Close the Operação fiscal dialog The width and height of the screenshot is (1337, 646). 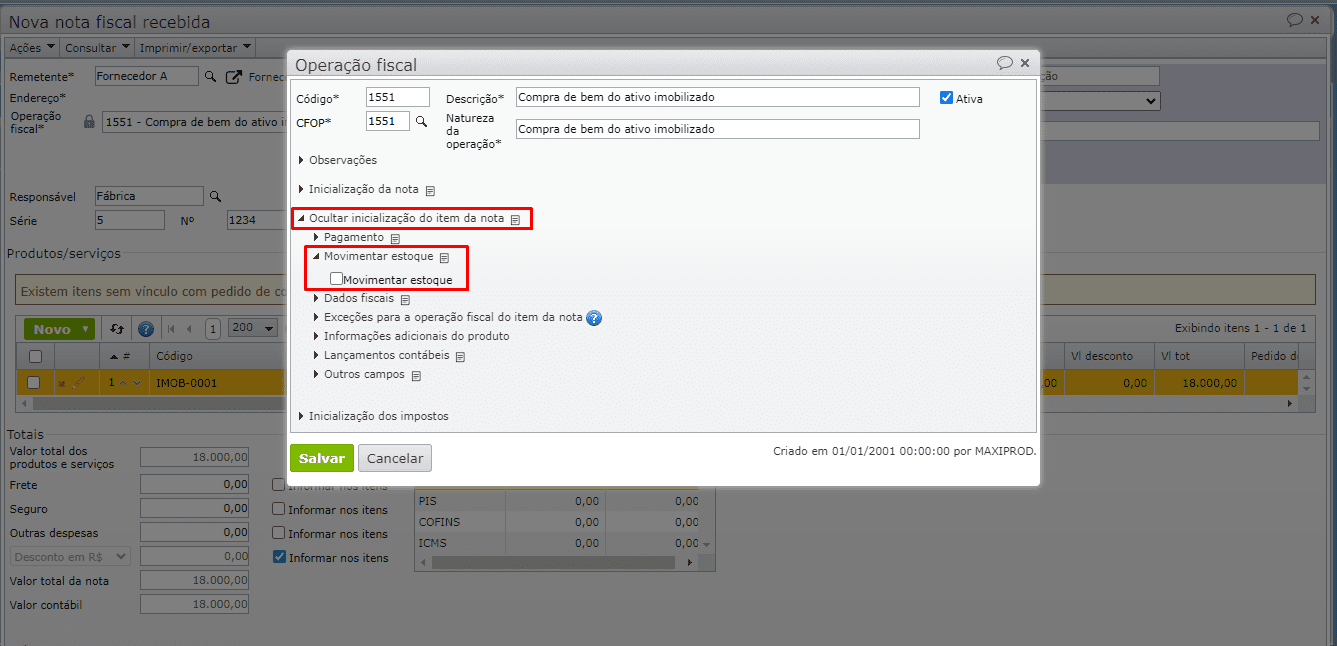tap(1024, 63)
